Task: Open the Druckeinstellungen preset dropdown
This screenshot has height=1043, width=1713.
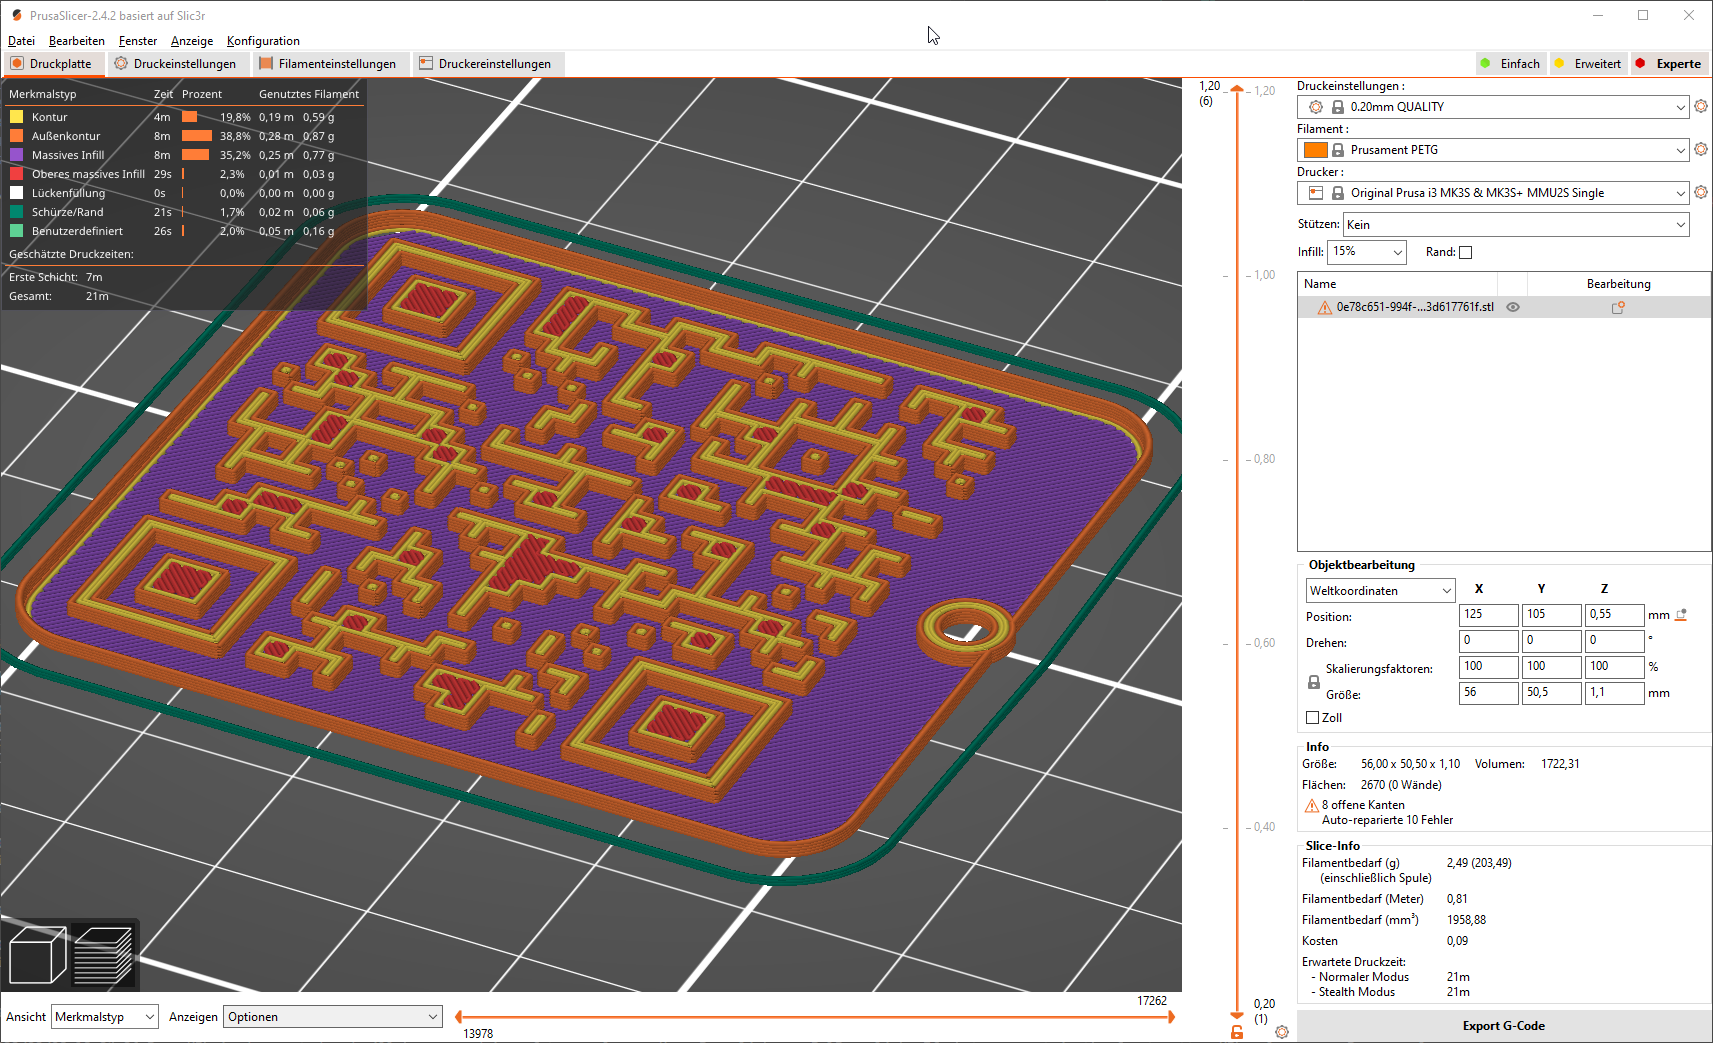Action: click(1493, 107)
